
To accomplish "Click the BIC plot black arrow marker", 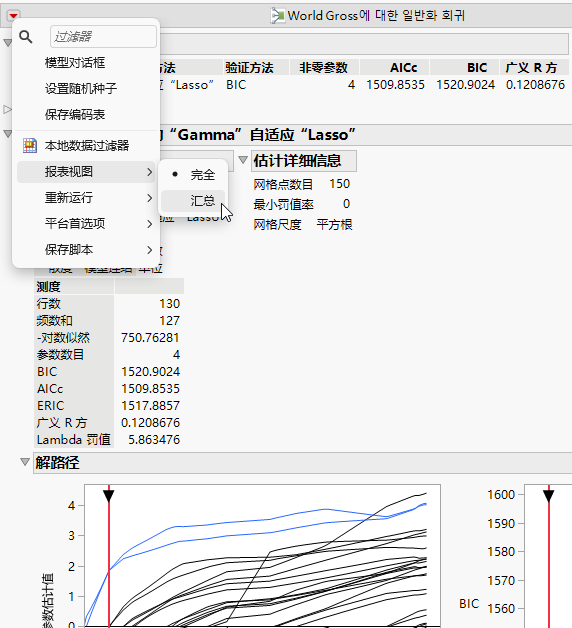I will click(x=548, y=496).
